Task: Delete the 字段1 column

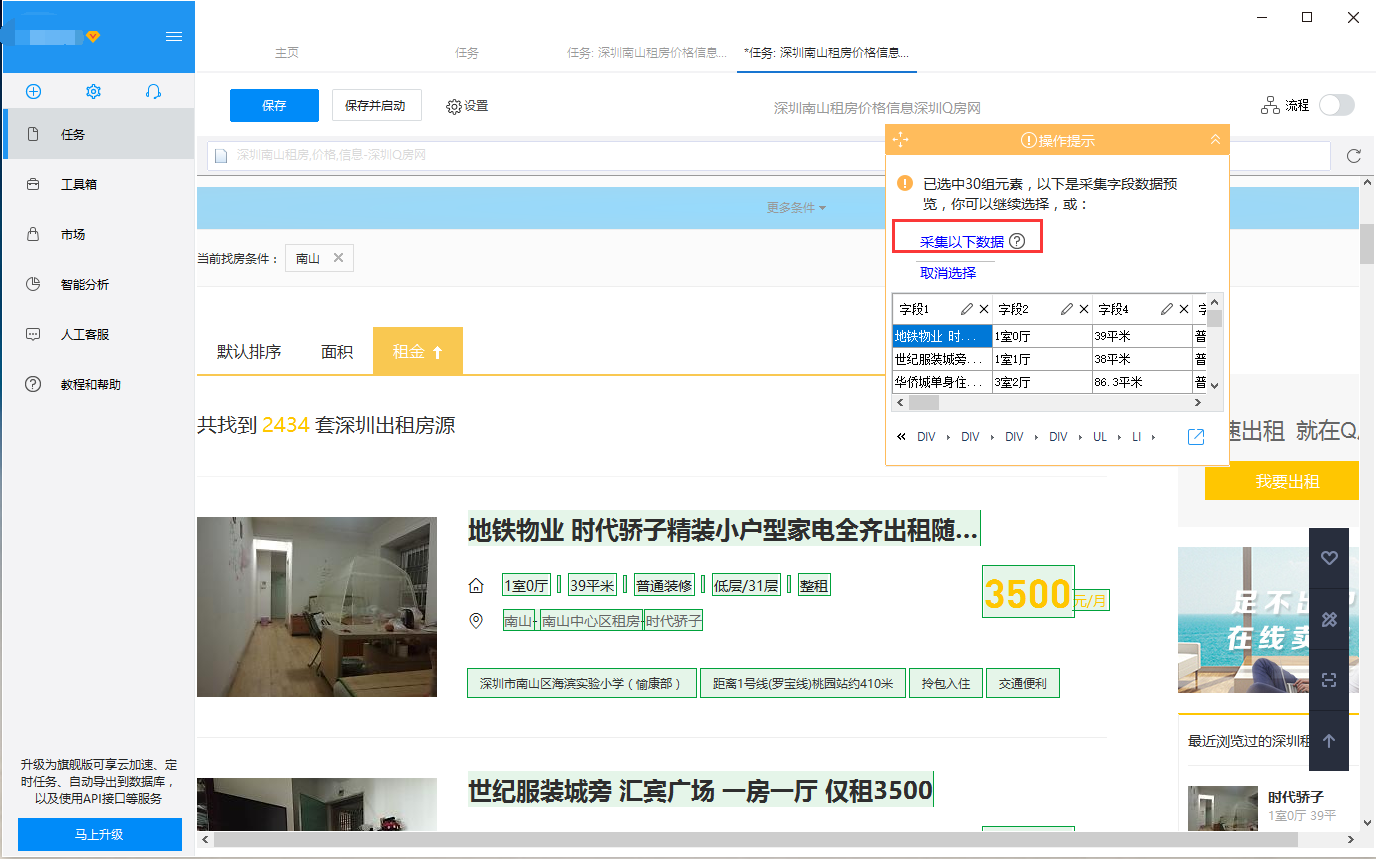Action: [x=984, y=310]
